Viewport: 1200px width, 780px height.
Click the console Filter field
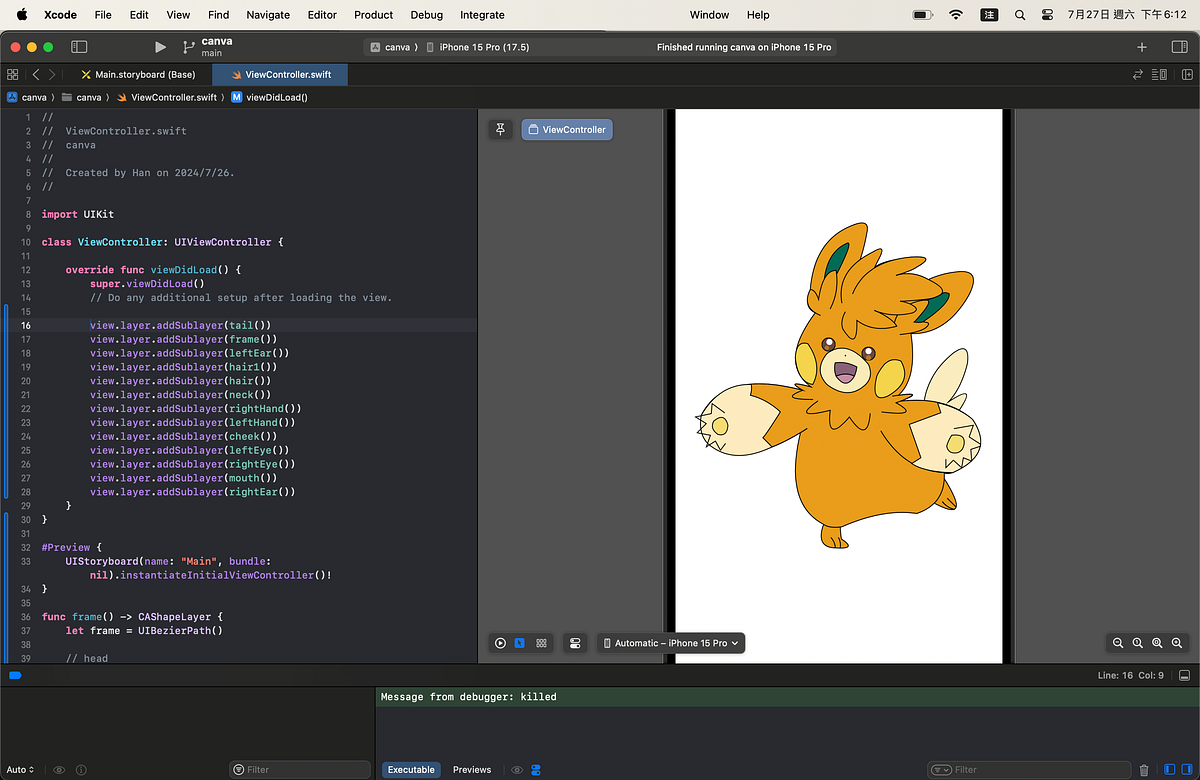[1030, 769]
